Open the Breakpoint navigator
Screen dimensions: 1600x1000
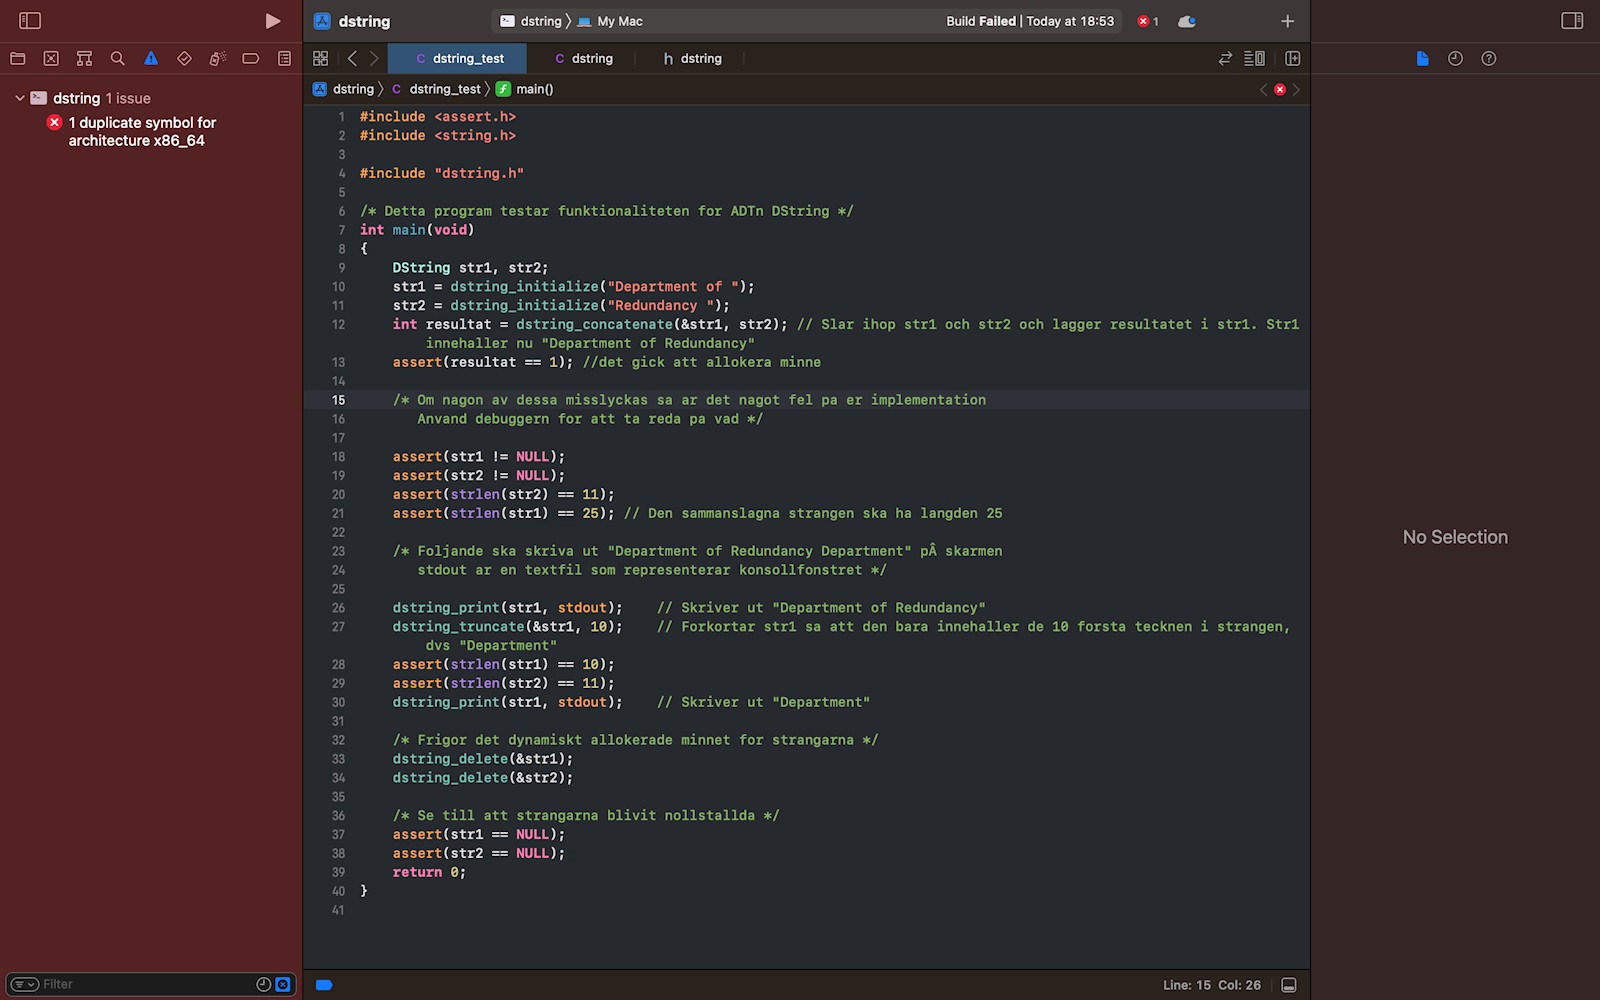[250, 59]
